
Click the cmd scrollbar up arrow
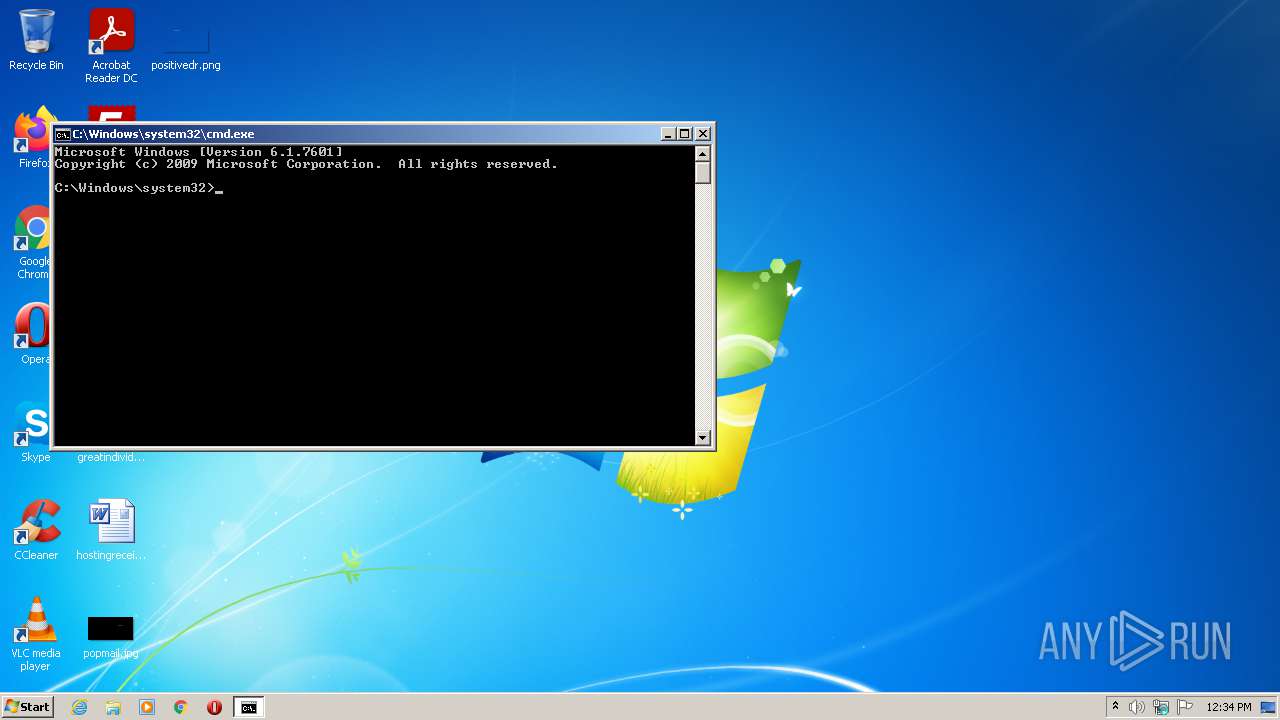(x=702, y=153)
